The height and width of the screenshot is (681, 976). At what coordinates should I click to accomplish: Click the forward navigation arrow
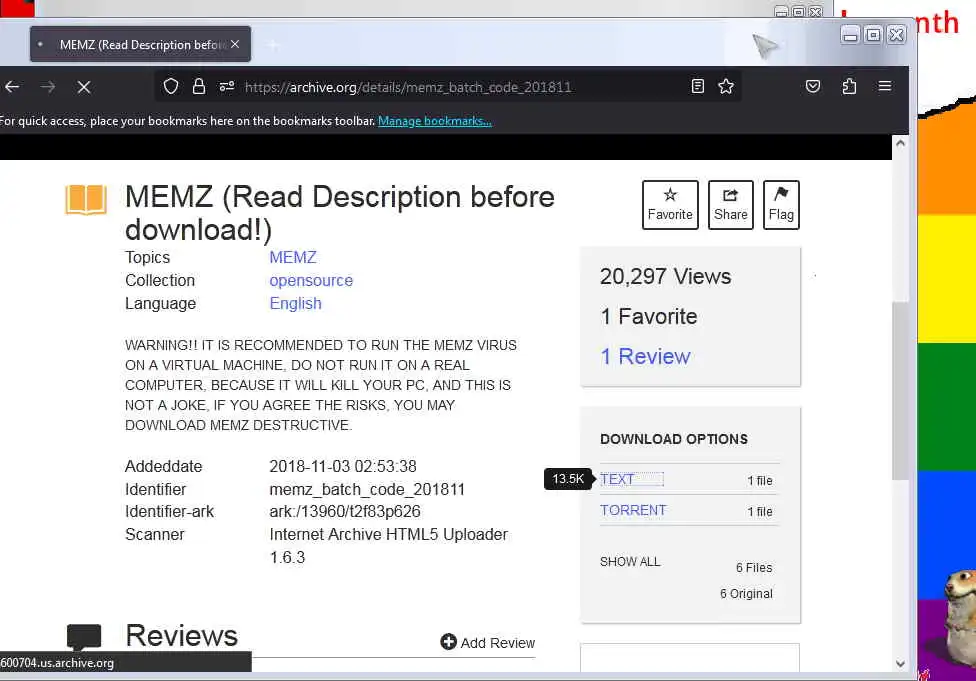[48, 87]
